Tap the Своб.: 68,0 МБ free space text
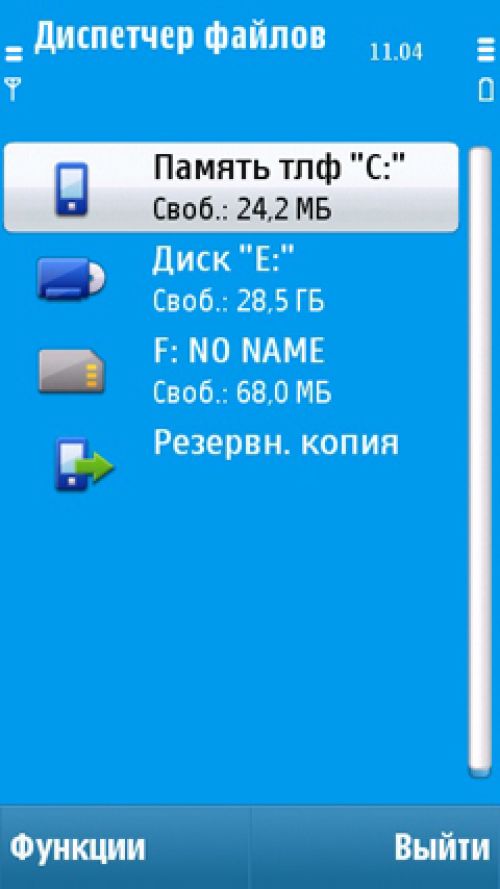 coord(242,393)
